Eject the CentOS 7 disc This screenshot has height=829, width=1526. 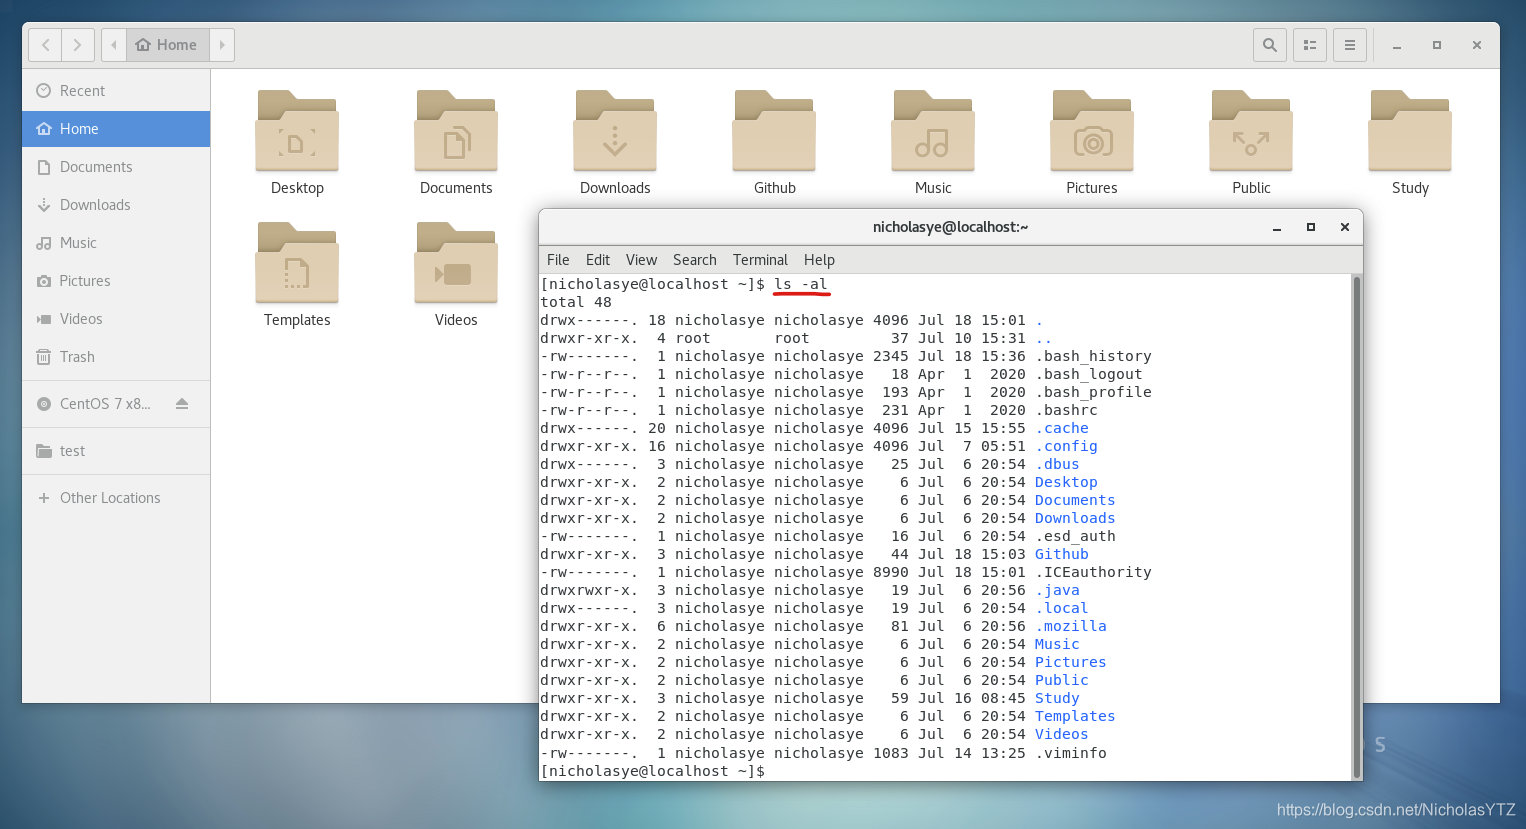(182, 404)
